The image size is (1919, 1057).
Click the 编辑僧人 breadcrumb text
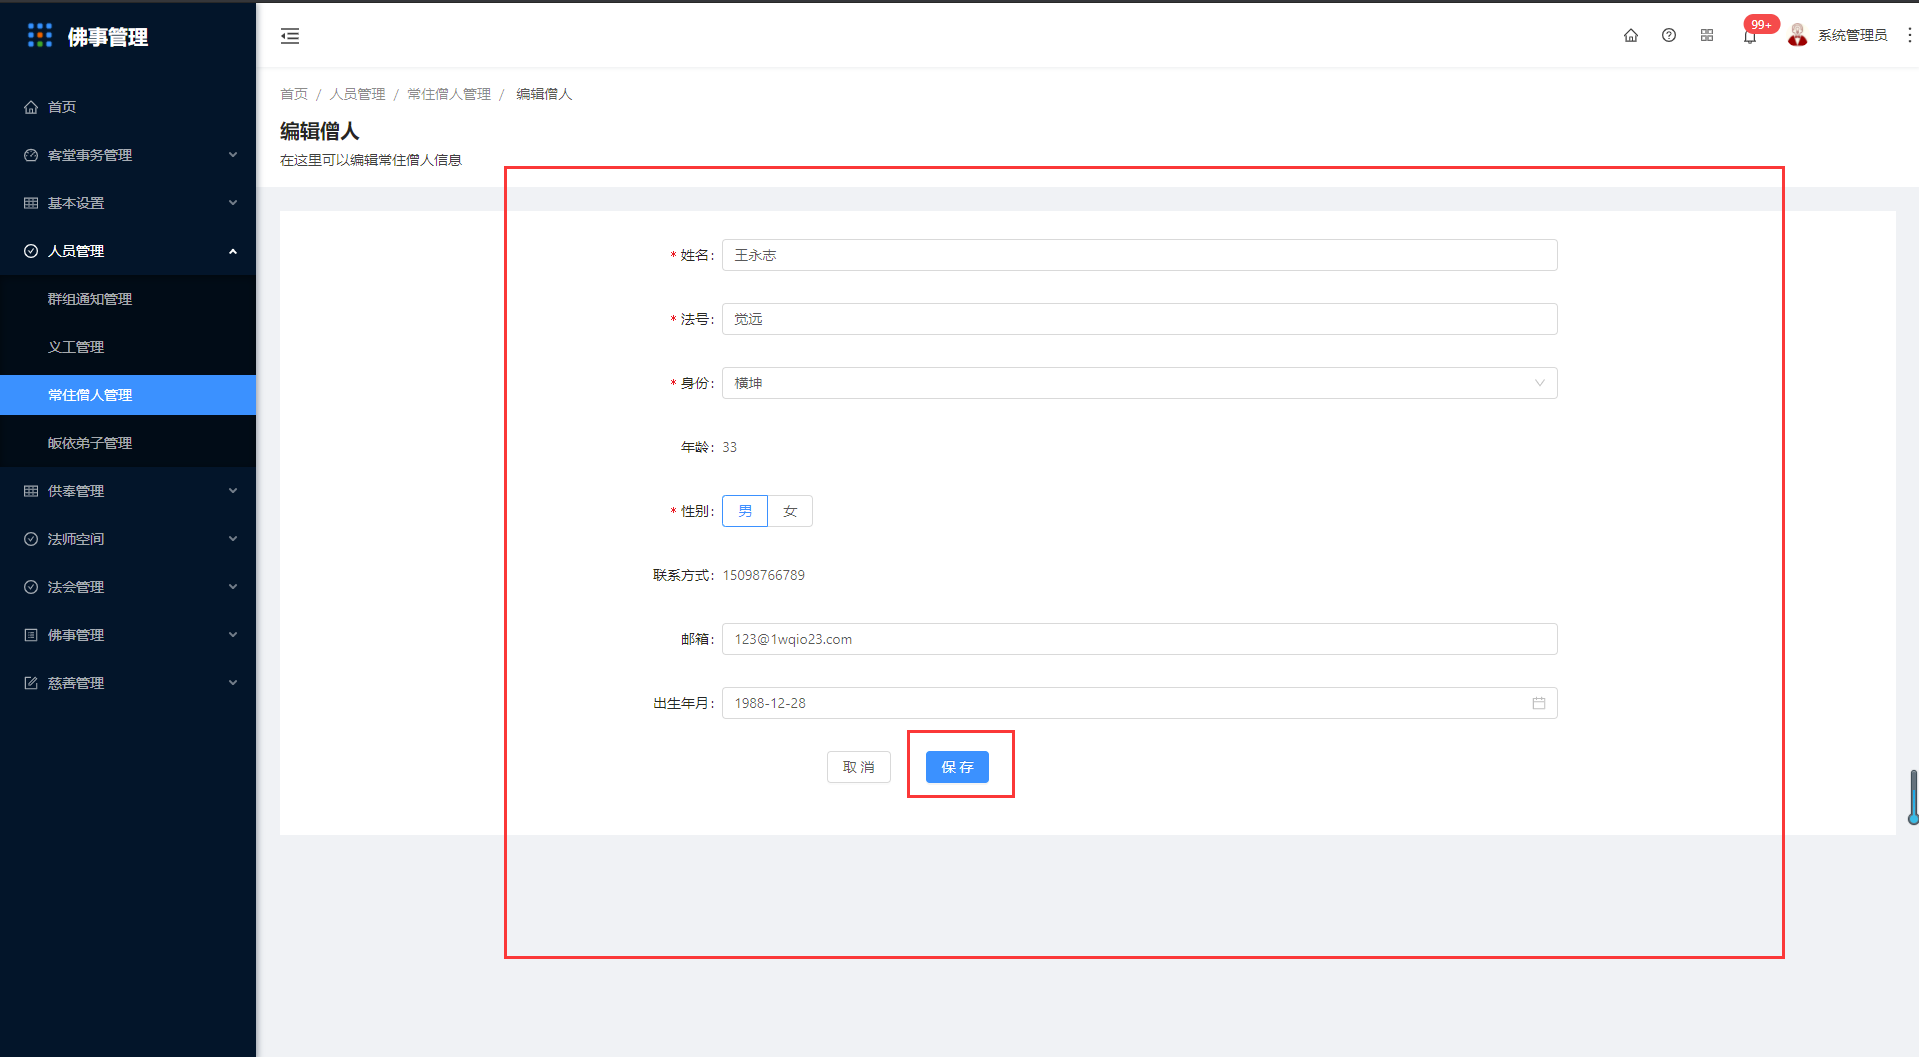(x=544, y=94)
